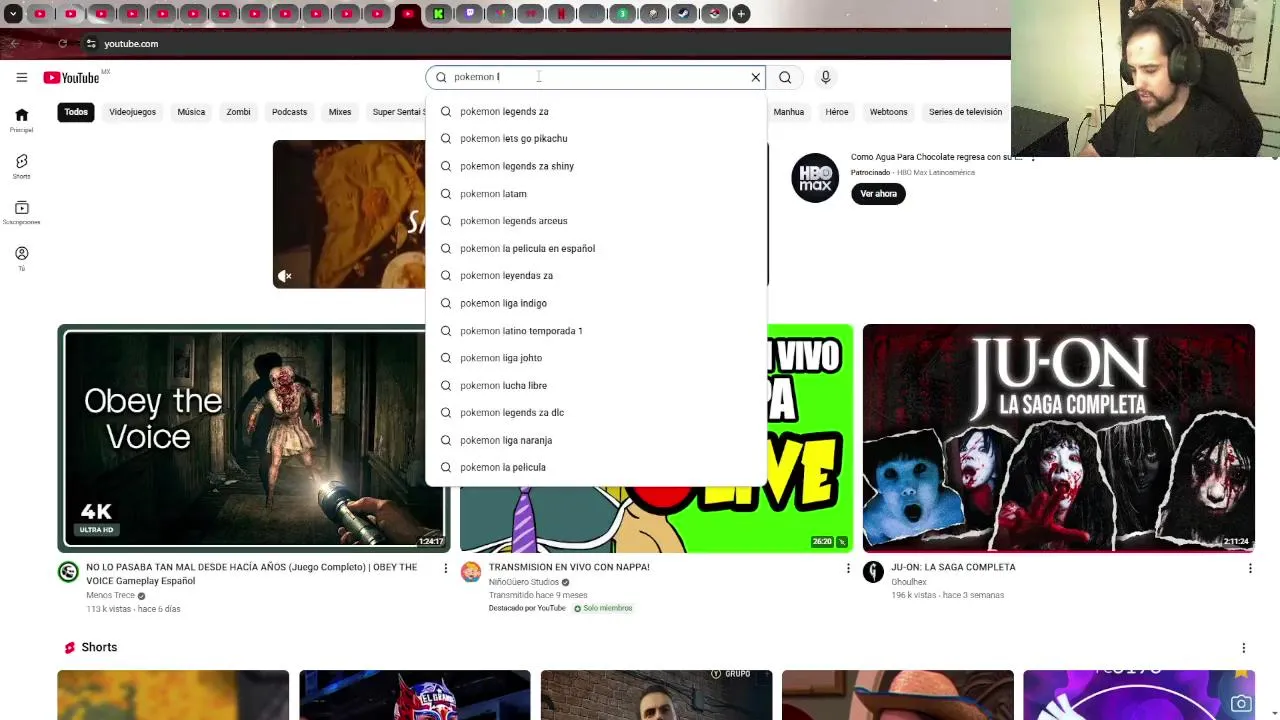Choose suggestion pokemon legends za shiny

(x=596, y=166)
